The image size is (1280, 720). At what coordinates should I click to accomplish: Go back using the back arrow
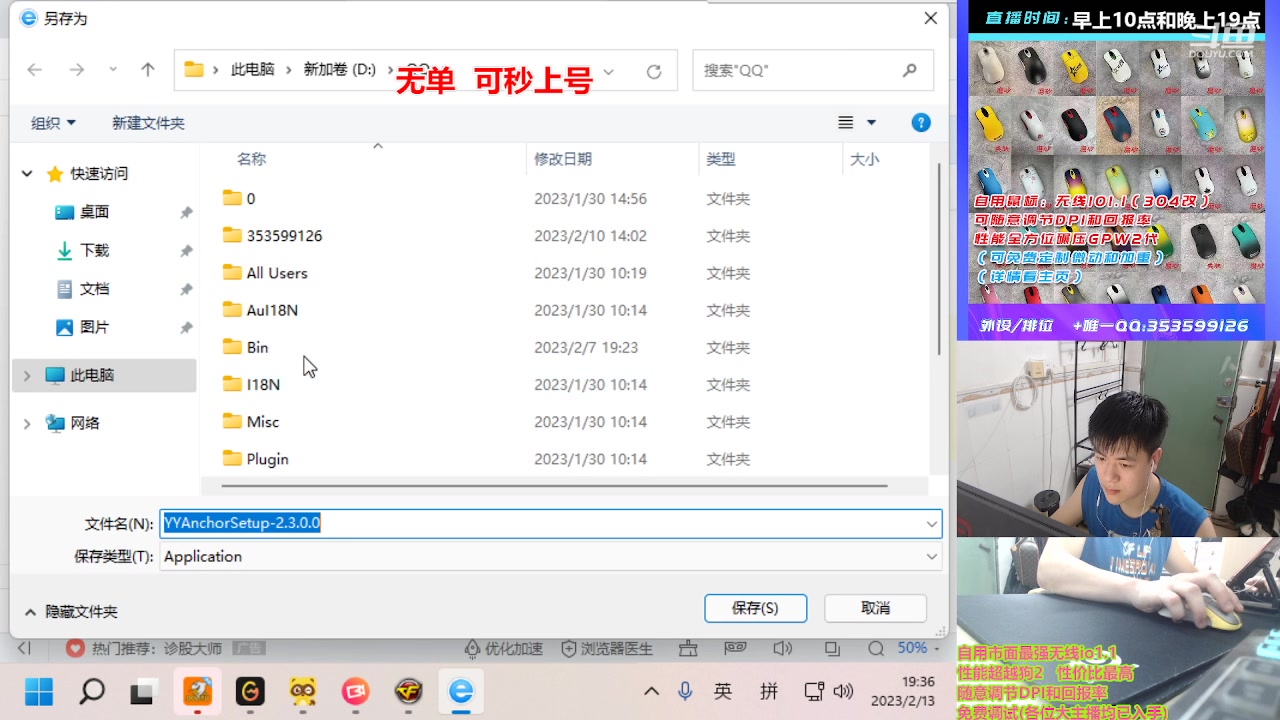(x=34, y=70)
